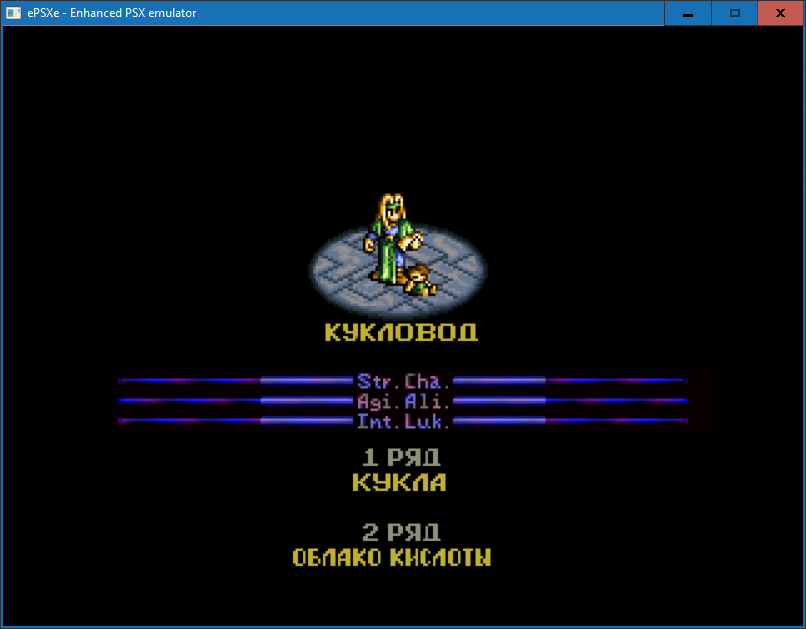
Task: Click the Int. stat label
Action: (x=378, y=421)
